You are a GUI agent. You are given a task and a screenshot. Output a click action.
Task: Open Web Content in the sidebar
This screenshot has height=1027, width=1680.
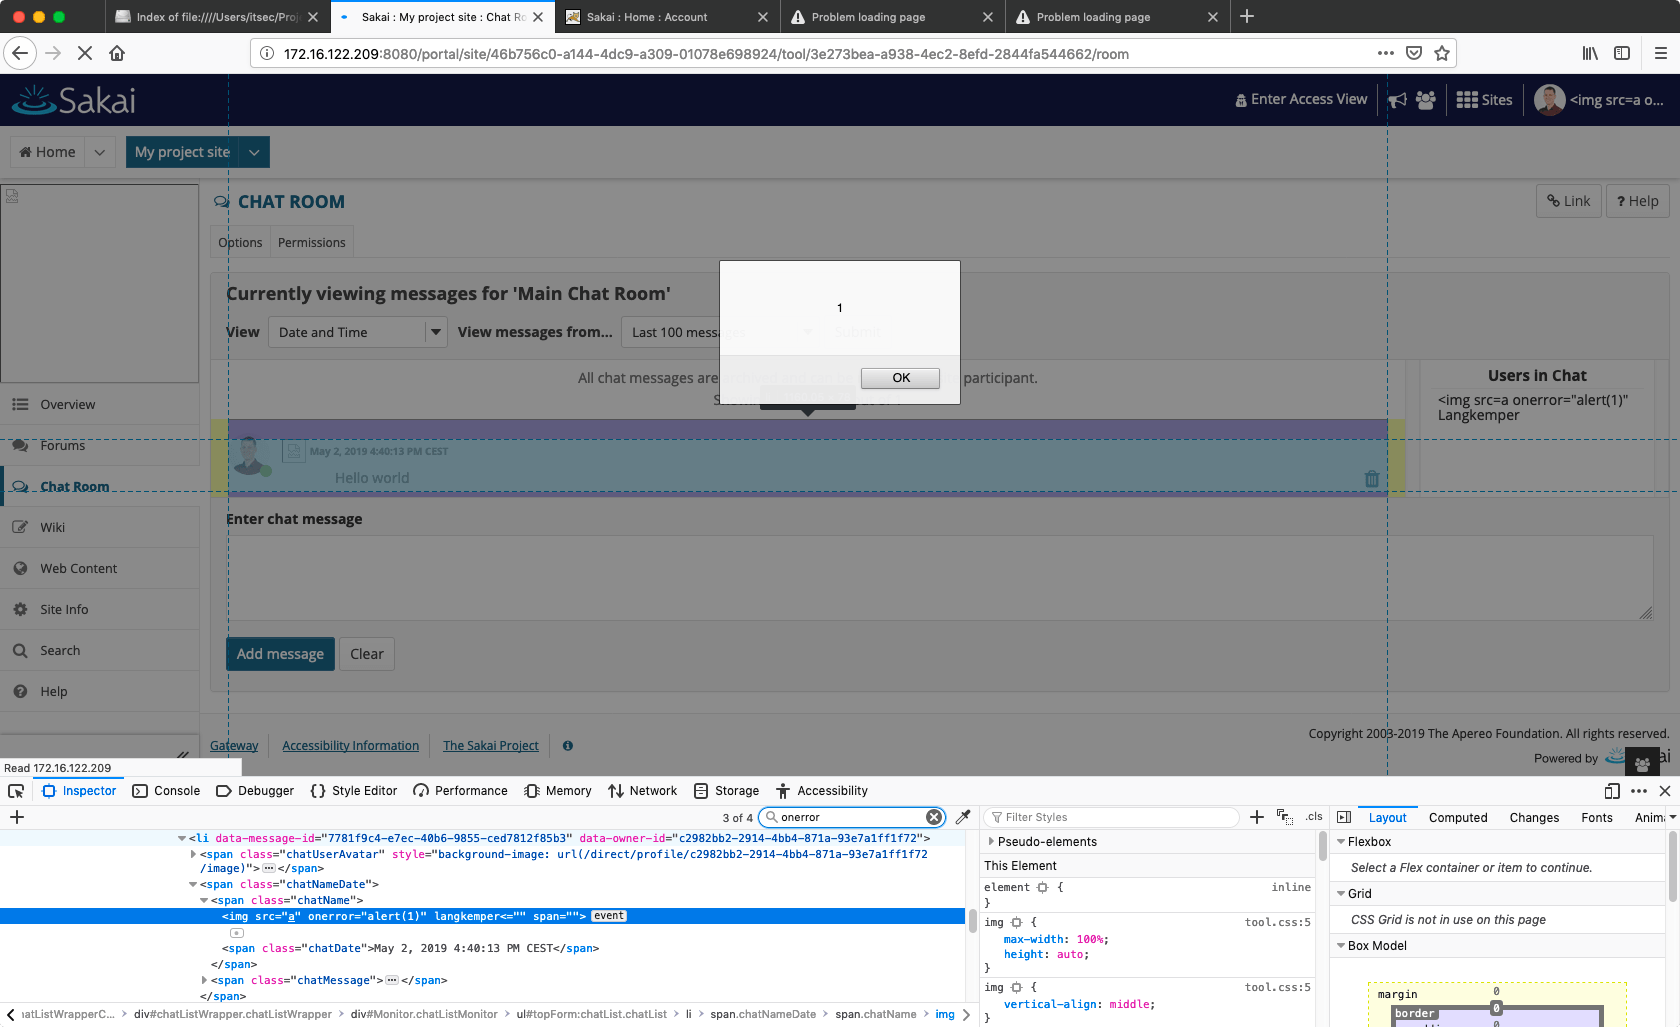coord(100,568)
